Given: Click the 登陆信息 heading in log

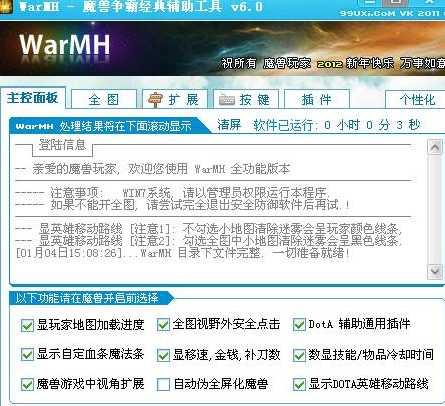Looking at the screenshot, I should tap(62, 145).
